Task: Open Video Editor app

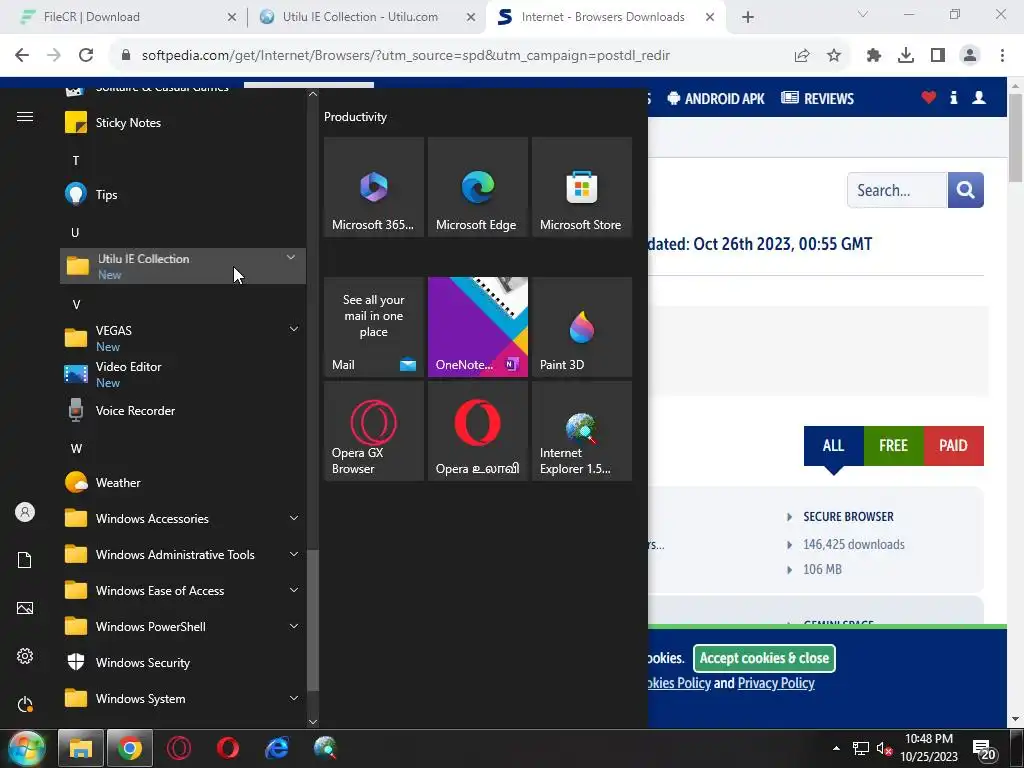Action: pos(183,374)
